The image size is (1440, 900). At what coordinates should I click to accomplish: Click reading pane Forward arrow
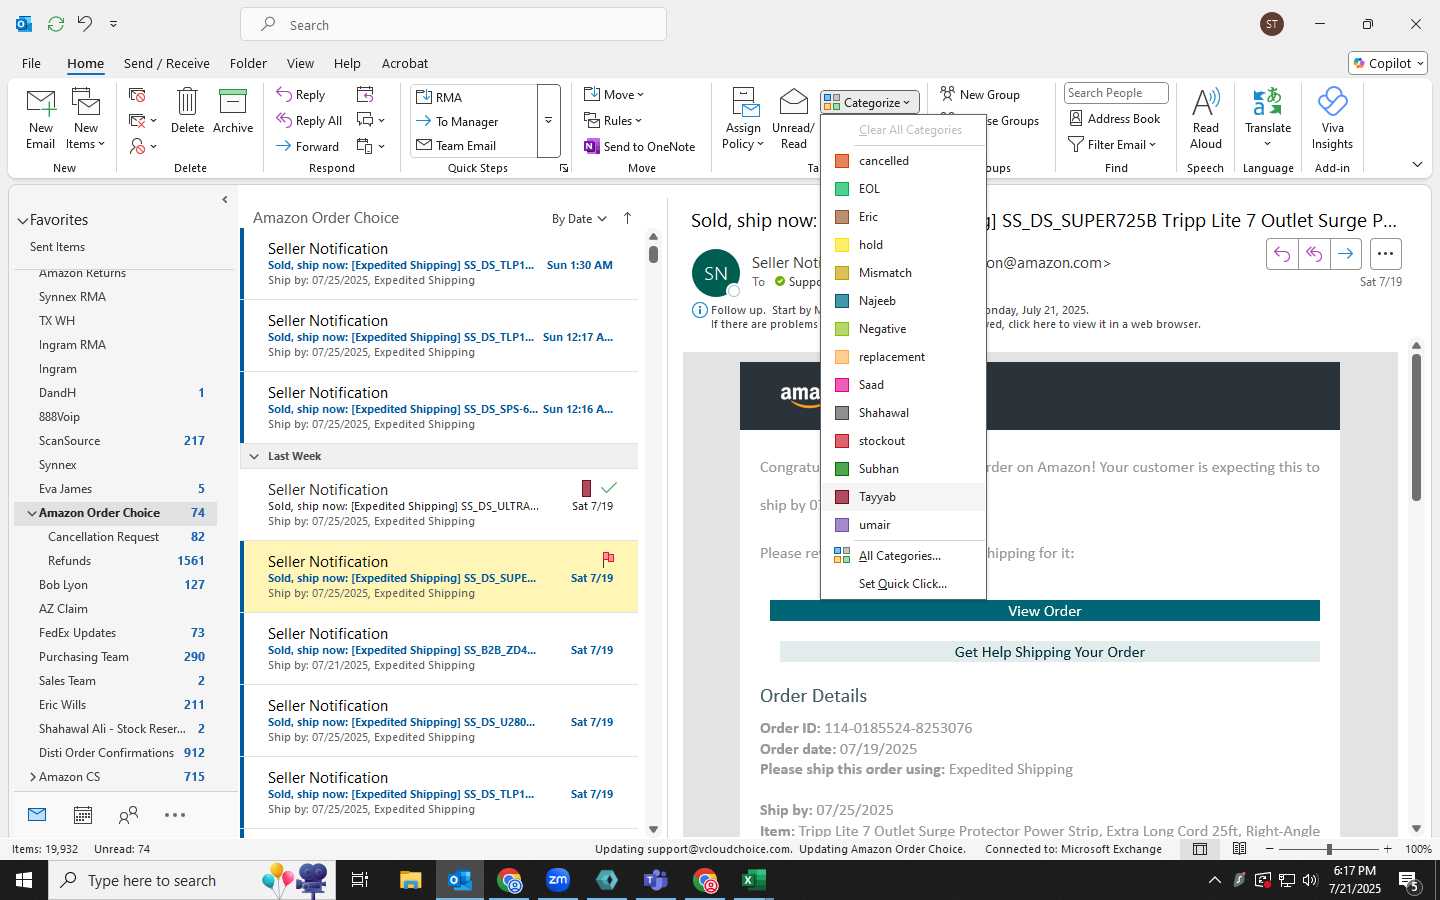pyautogui.click(x=1346, y=254)
